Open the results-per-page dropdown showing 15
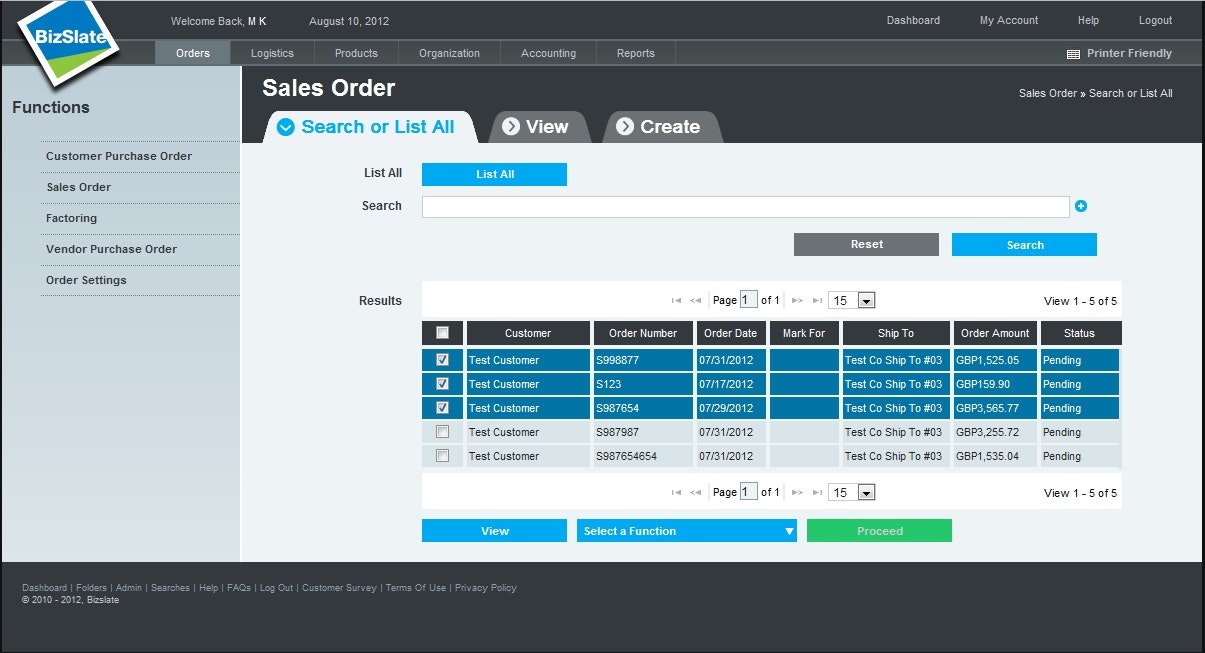Screen dimensions: 1205x653 851,300
